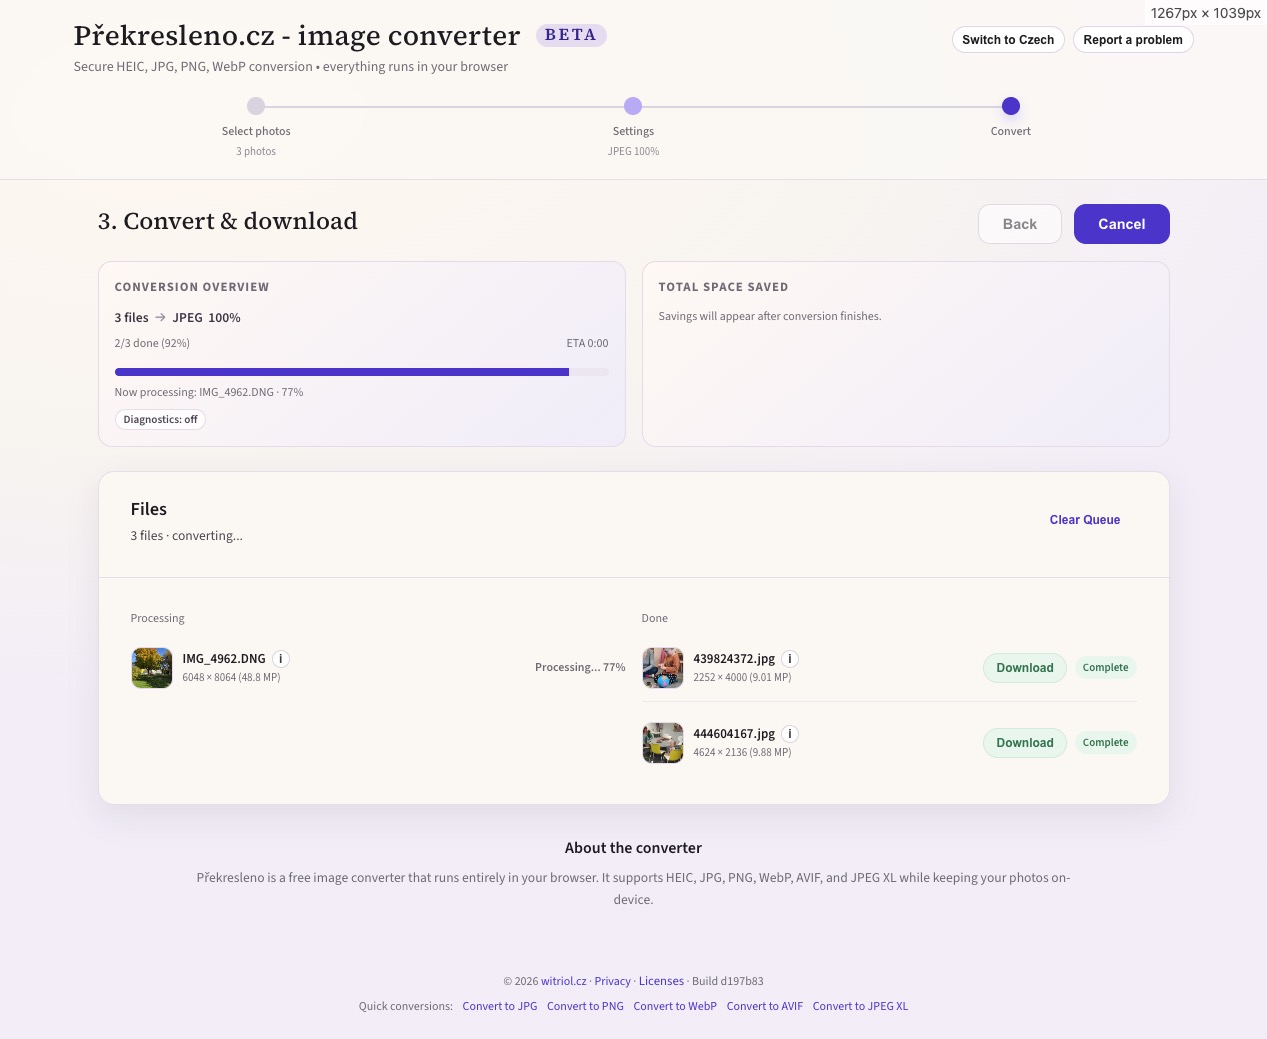
Task: Click the Settings step indicator dot
Action: click(x=633, y=106)
